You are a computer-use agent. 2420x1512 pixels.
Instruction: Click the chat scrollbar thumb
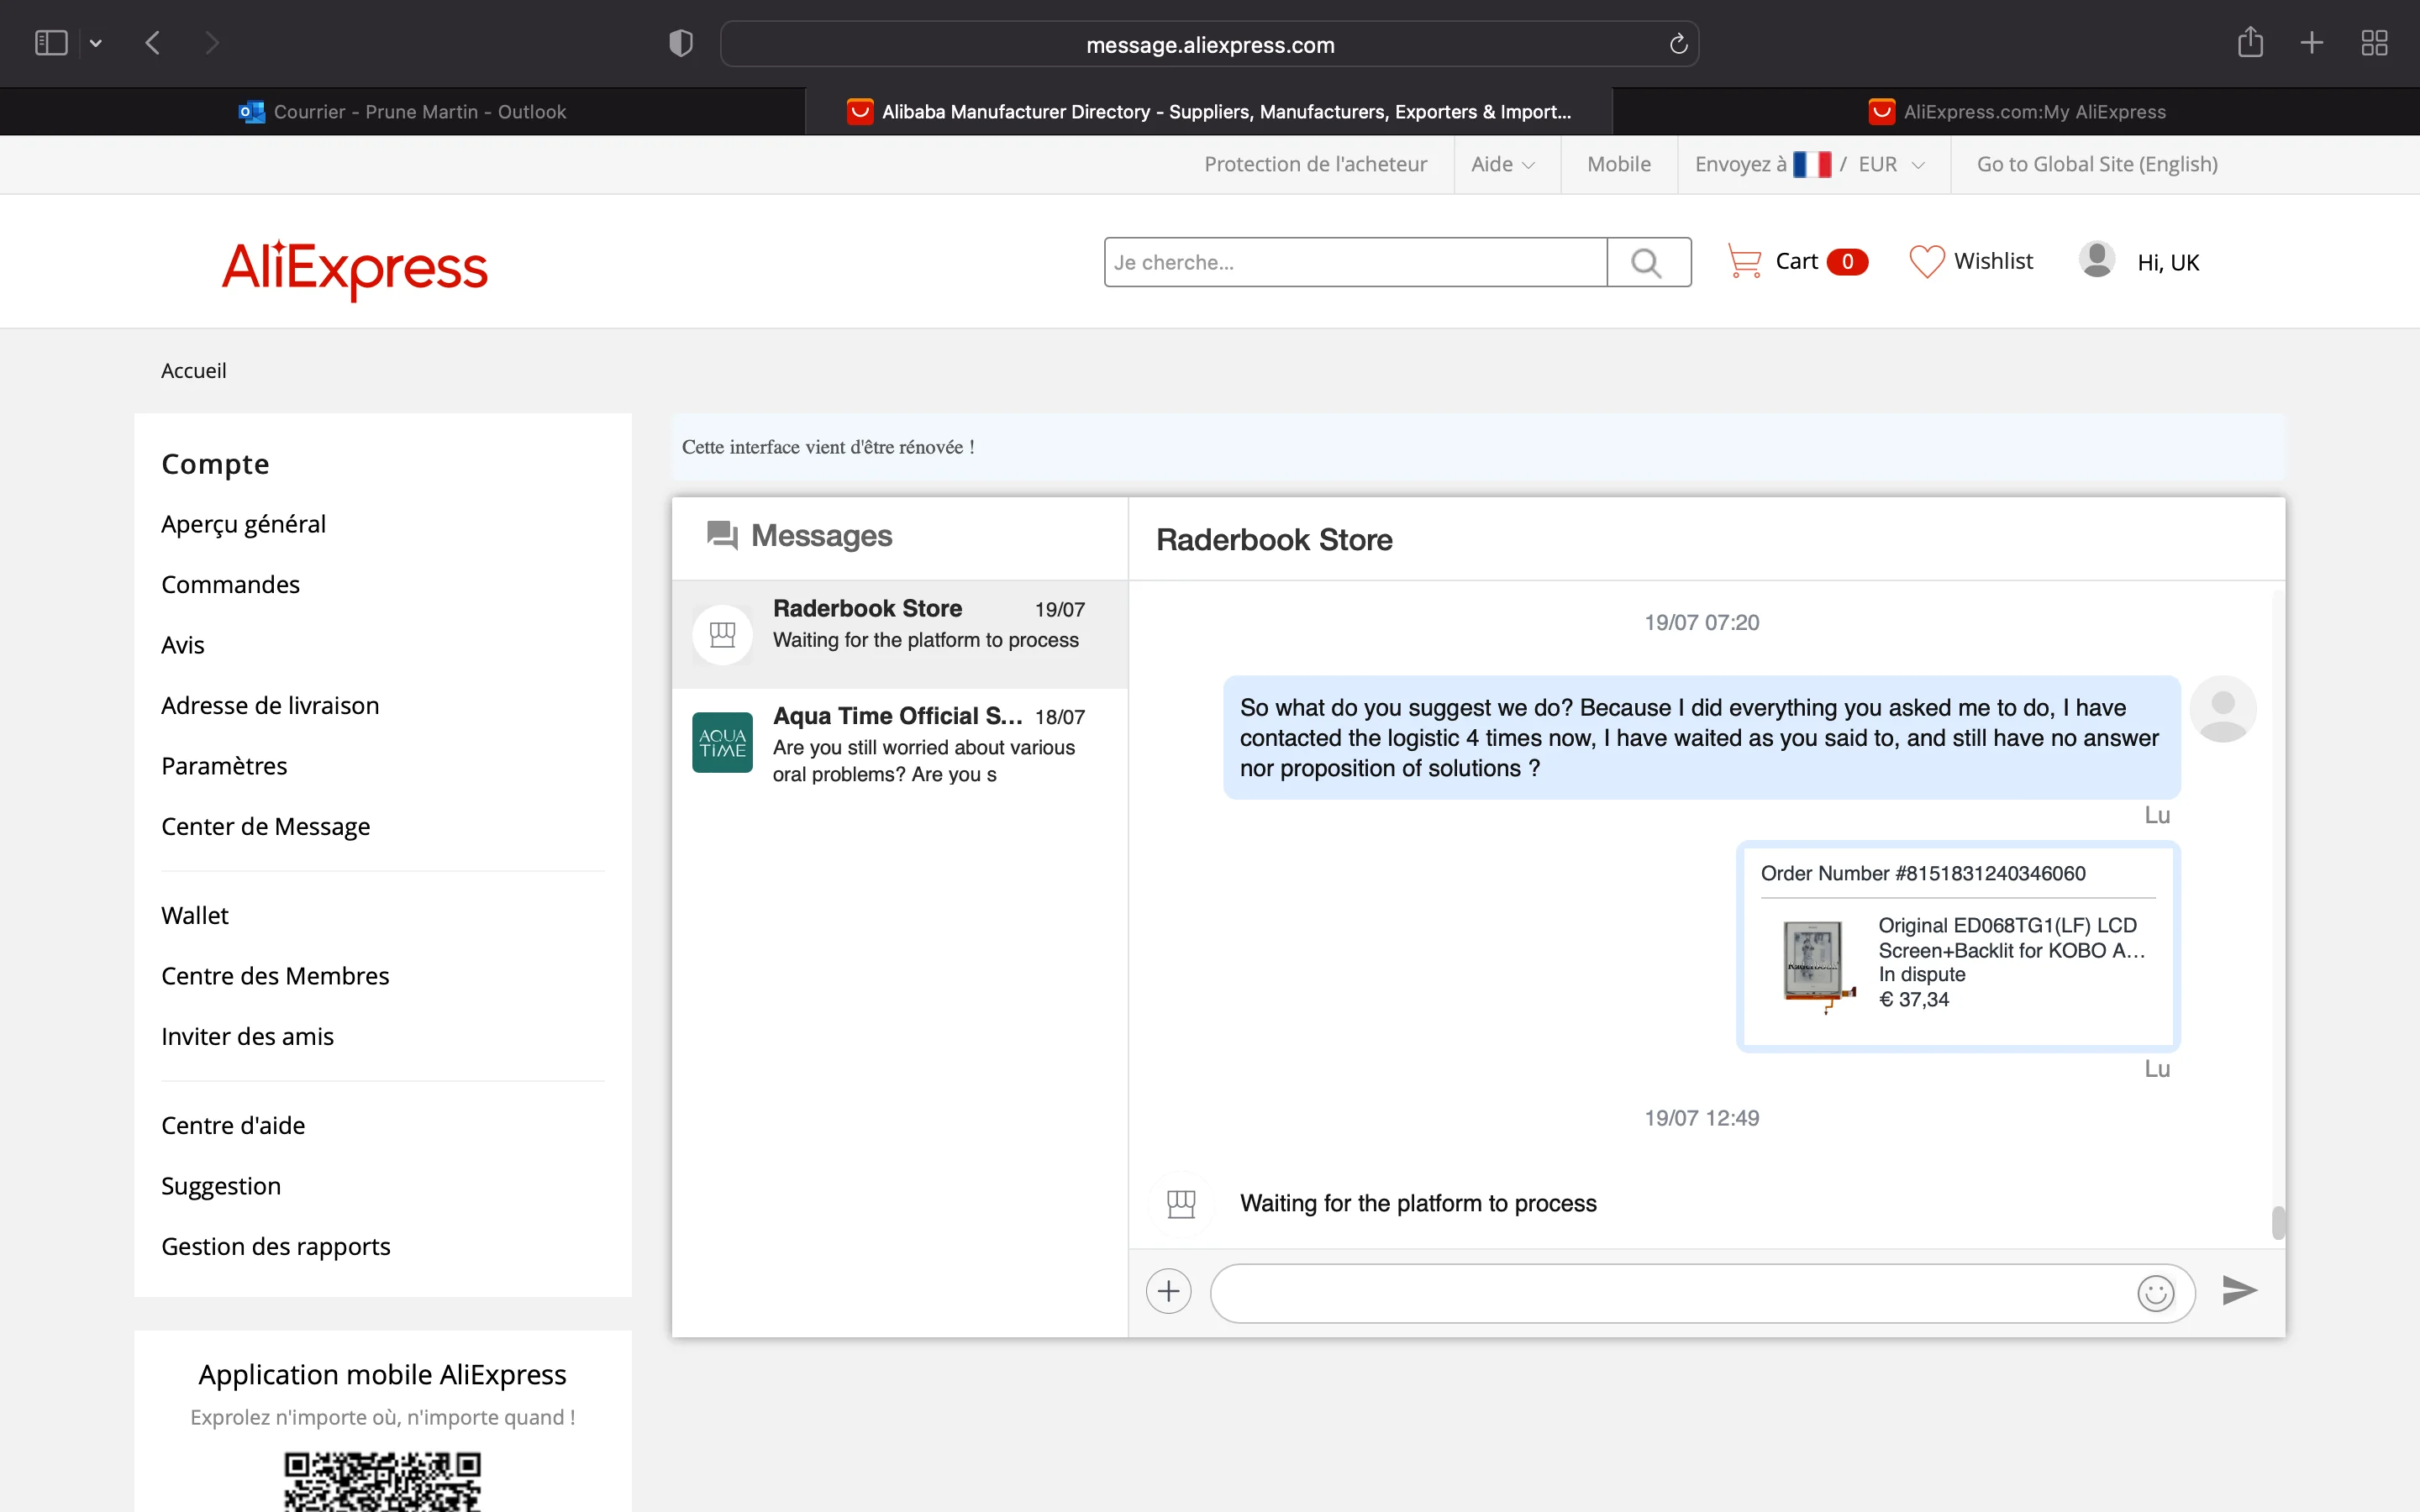point(2277,1222)
